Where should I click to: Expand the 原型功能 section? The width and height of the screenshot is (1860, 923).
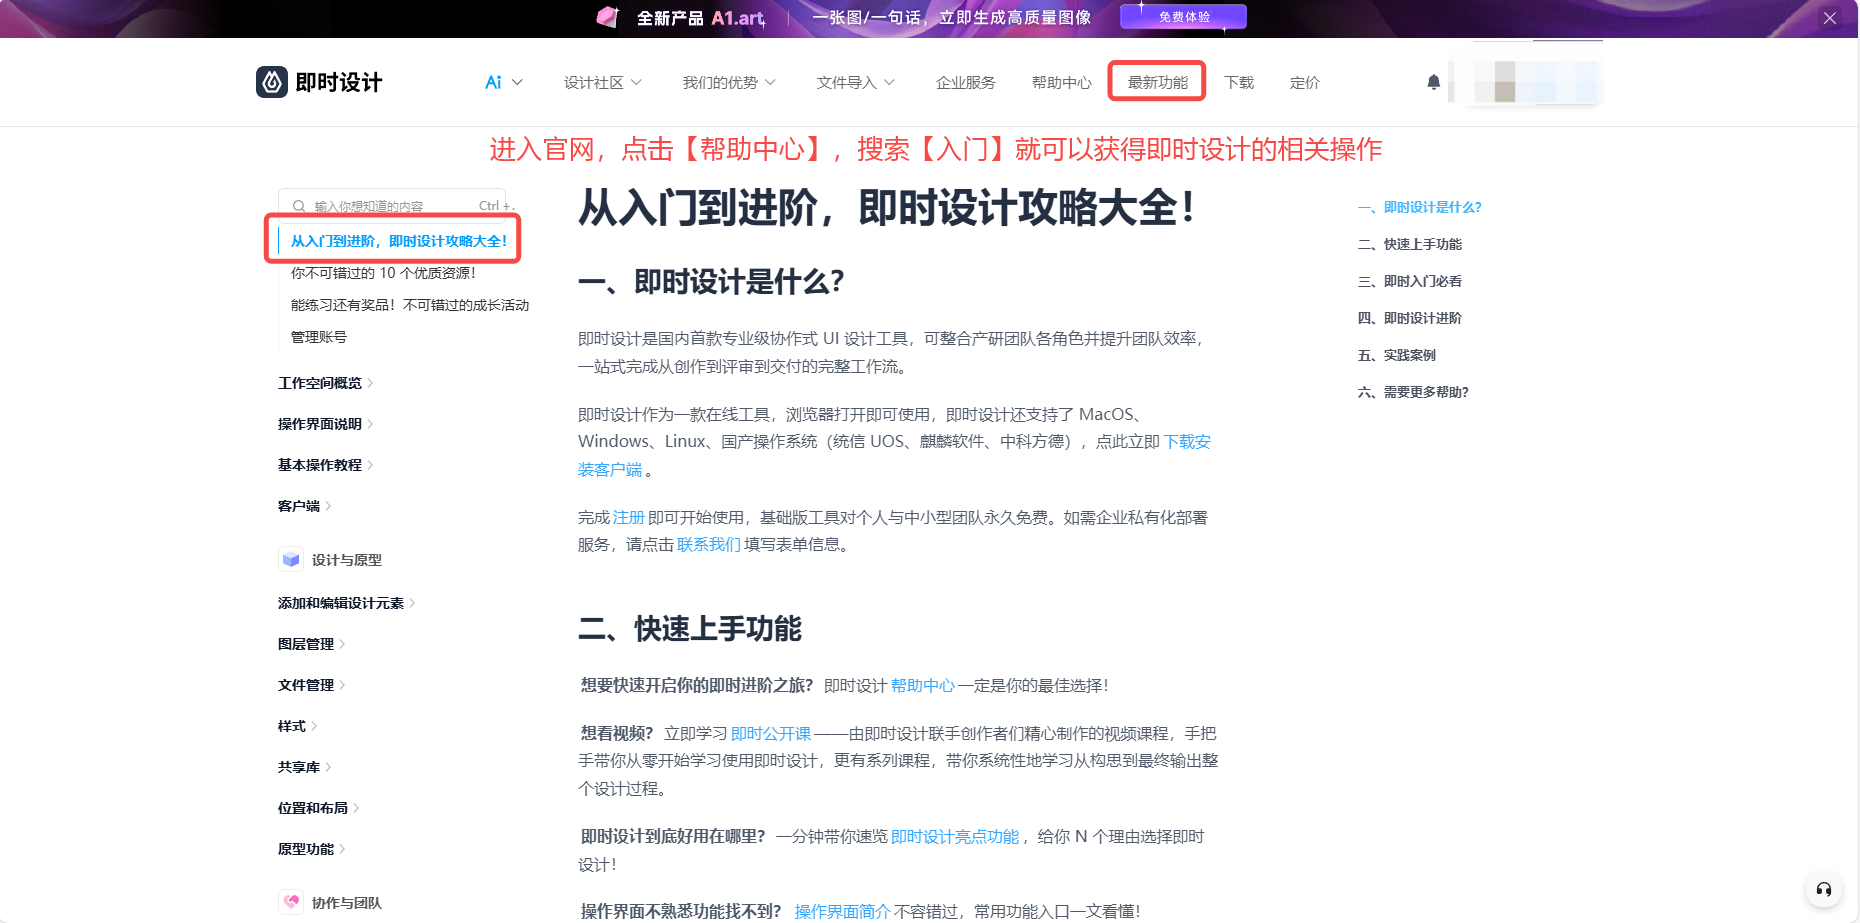[x=311, y=849]
